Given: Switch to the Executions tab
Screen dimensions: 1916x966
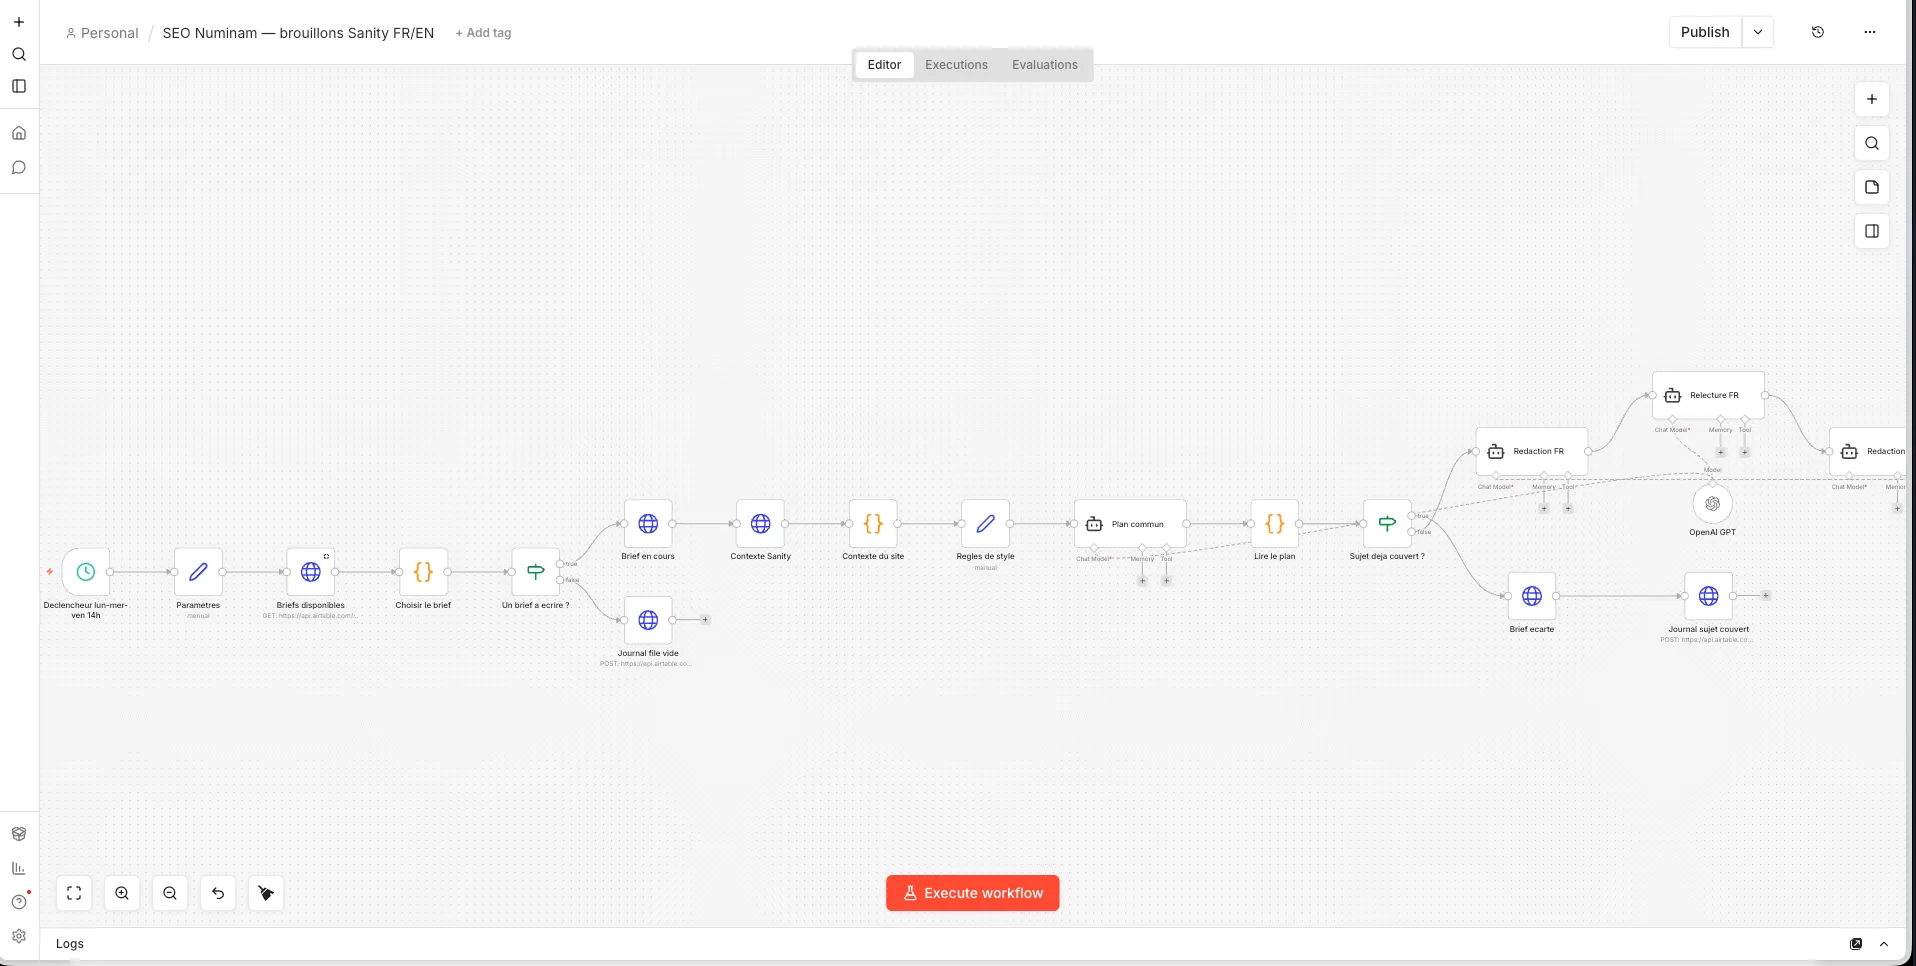Looking at the screenshot, I should [x=956, y=65].
